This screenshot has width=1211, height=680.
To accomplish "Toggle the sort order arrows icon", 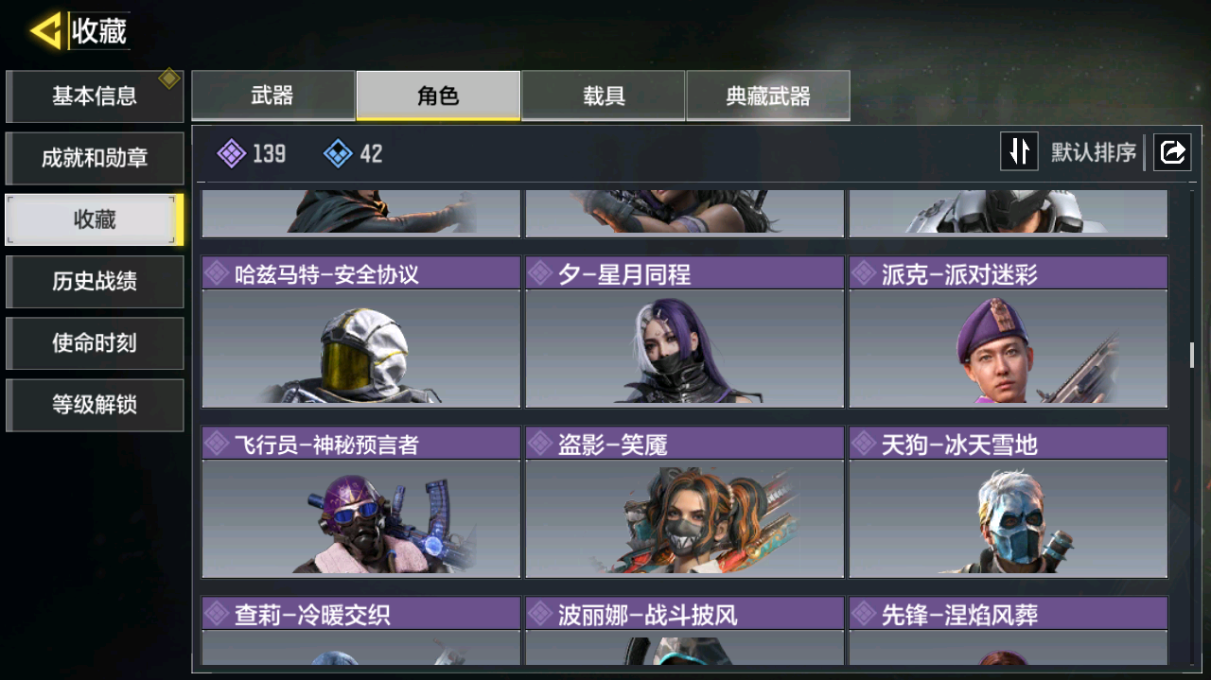I will tap(1019, 152).
